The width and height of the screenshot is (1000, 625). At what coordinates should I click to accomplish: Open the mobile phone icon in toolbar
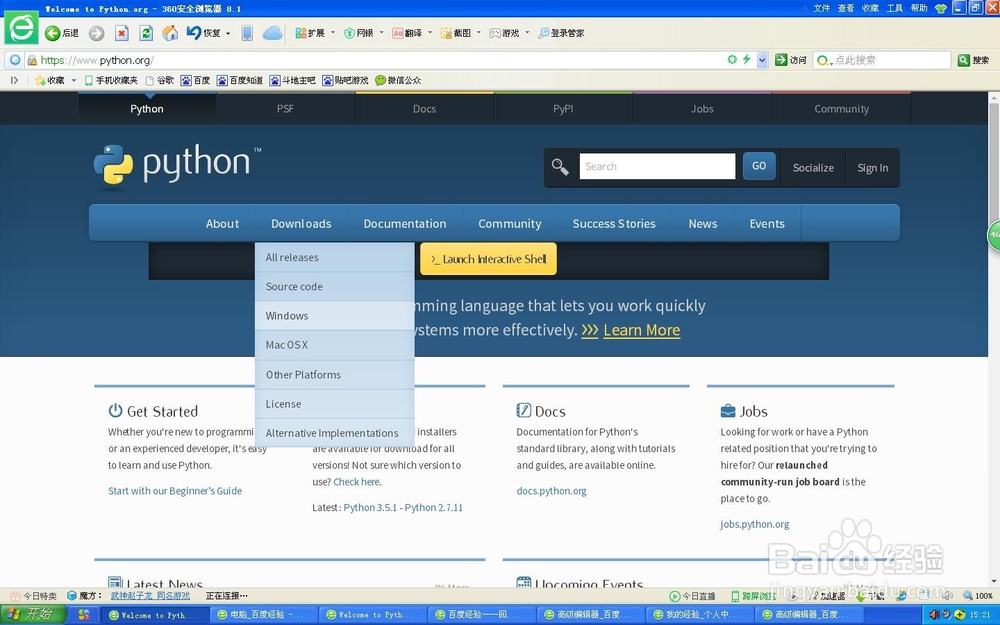[247, 33]
